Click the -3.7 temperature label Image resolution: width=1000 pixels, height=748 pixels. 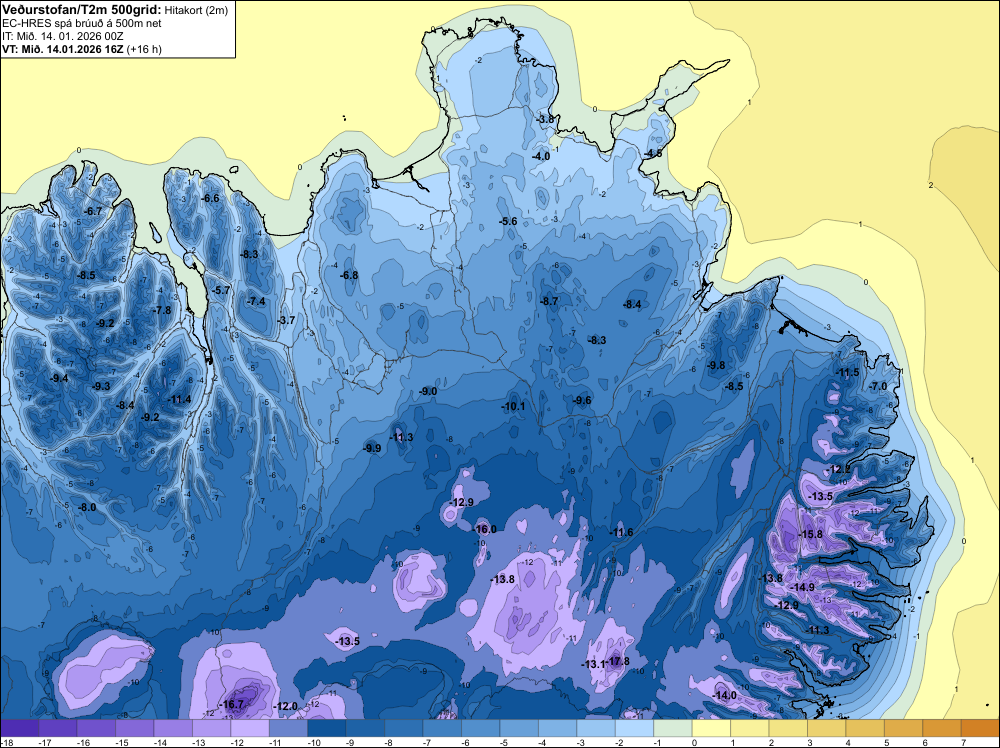pyautogui.click(x=286, y=320)
